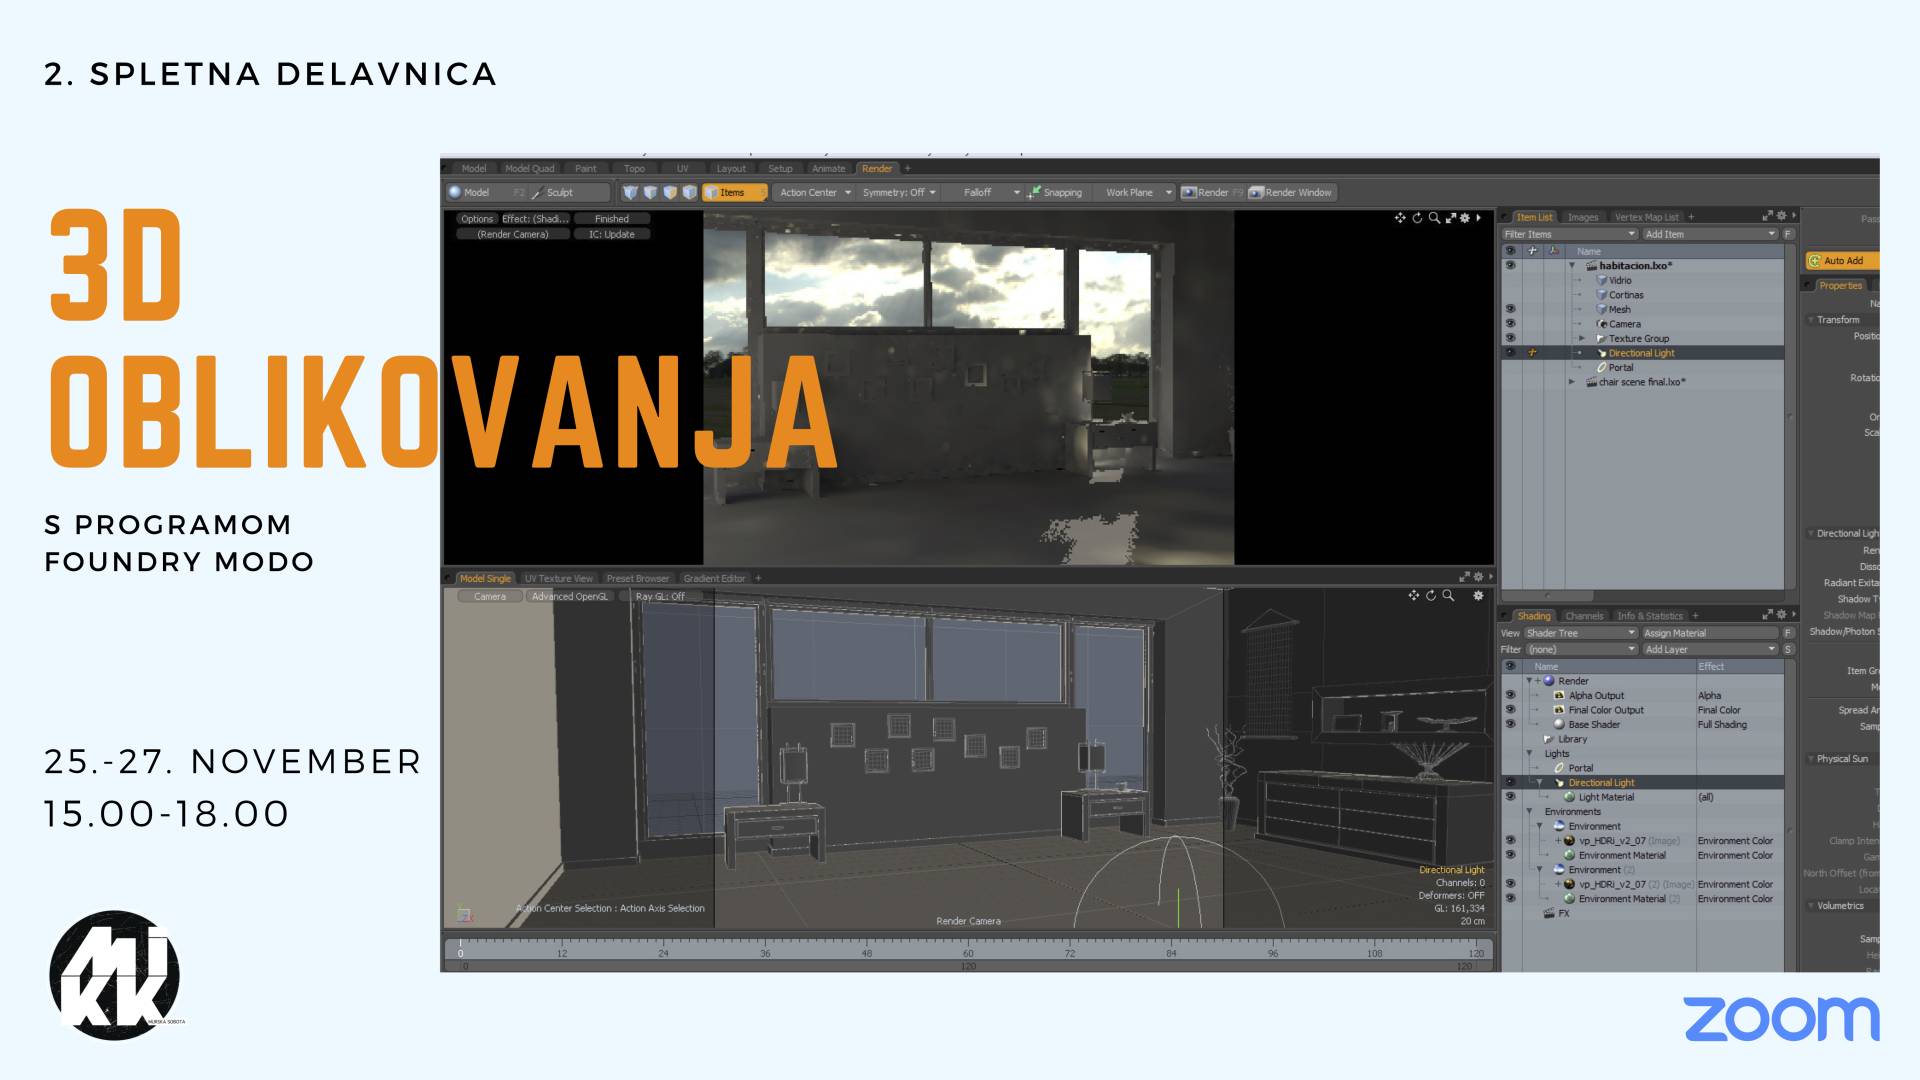Switch to the Channels tab
This screenshot has height=1080, width=1920.
tap(1584, 616)
